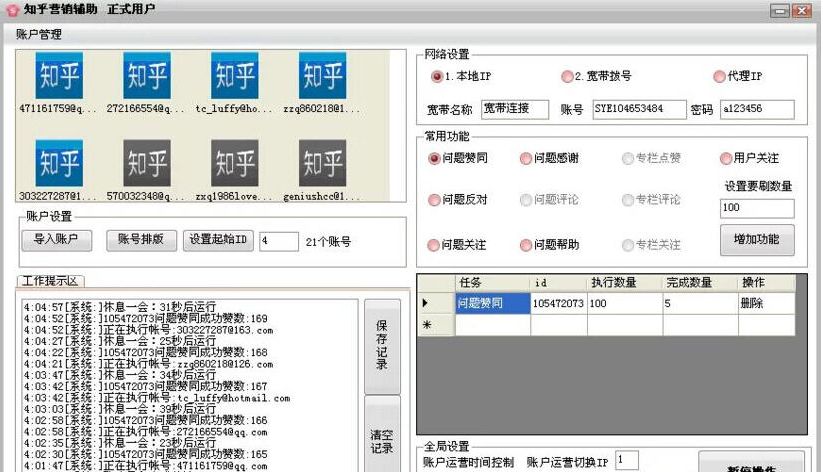Click the 账号排版 button
This screenshot has height=472, width=823.
[x=141, y=240]
